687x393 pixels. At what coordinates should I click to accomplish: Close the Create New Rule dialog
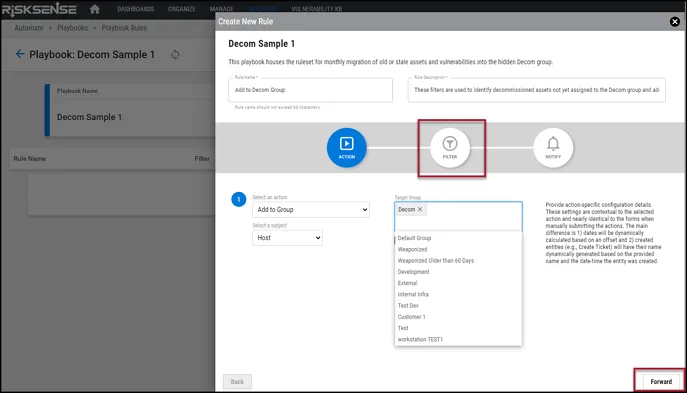(x=675, y=21)
